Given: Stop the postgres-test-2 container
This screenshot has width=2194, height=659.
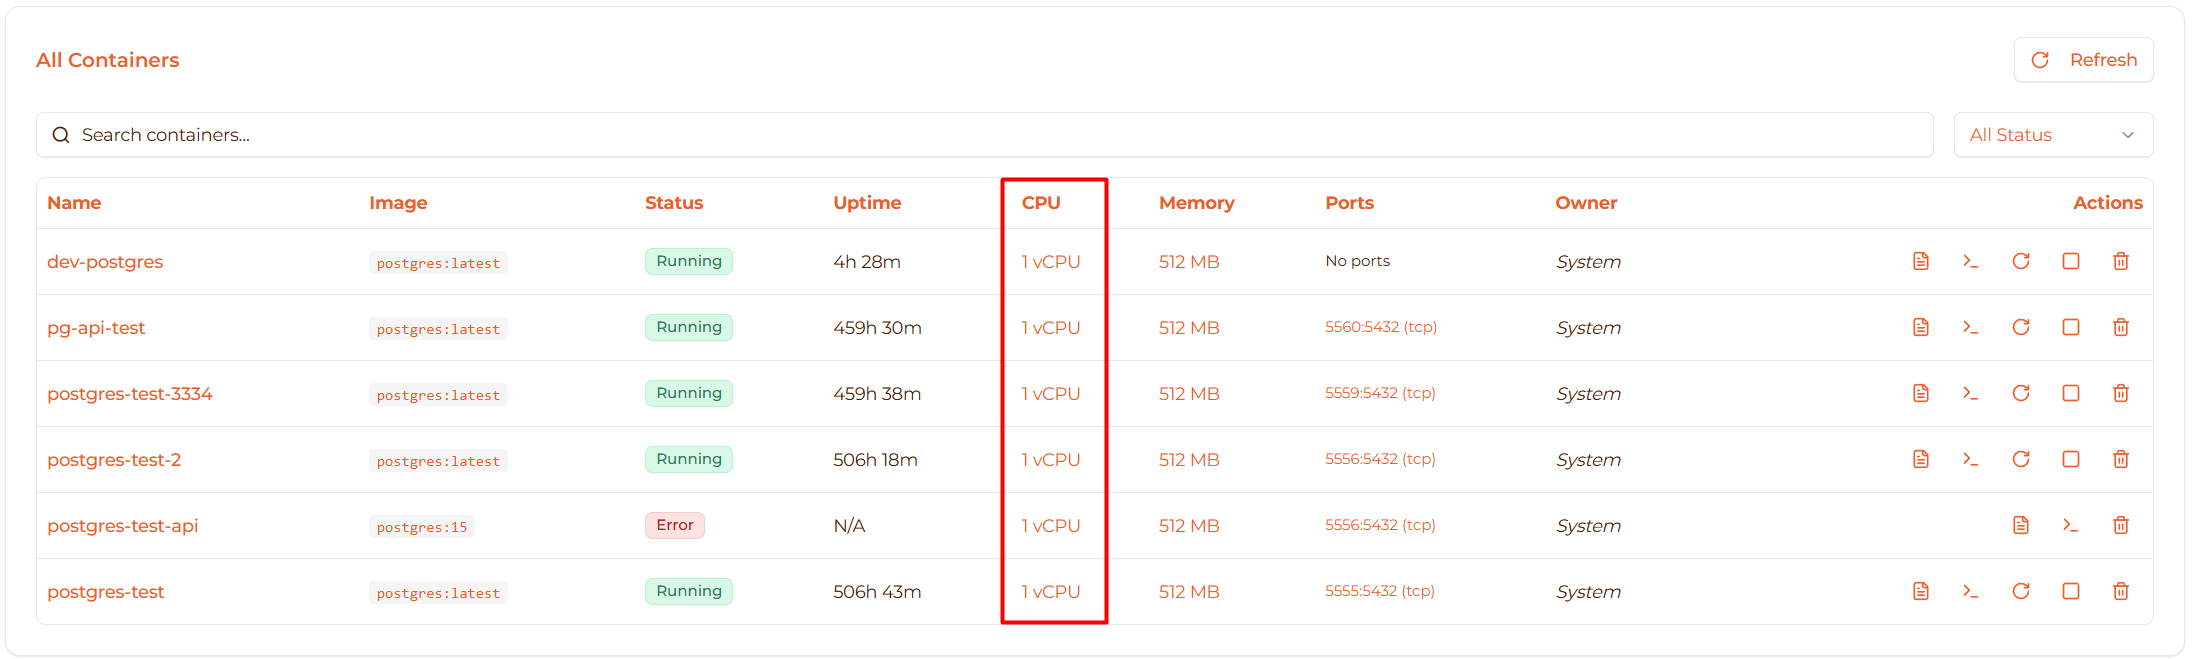Looking at the screenshot, I should (x=2070, y=459).
